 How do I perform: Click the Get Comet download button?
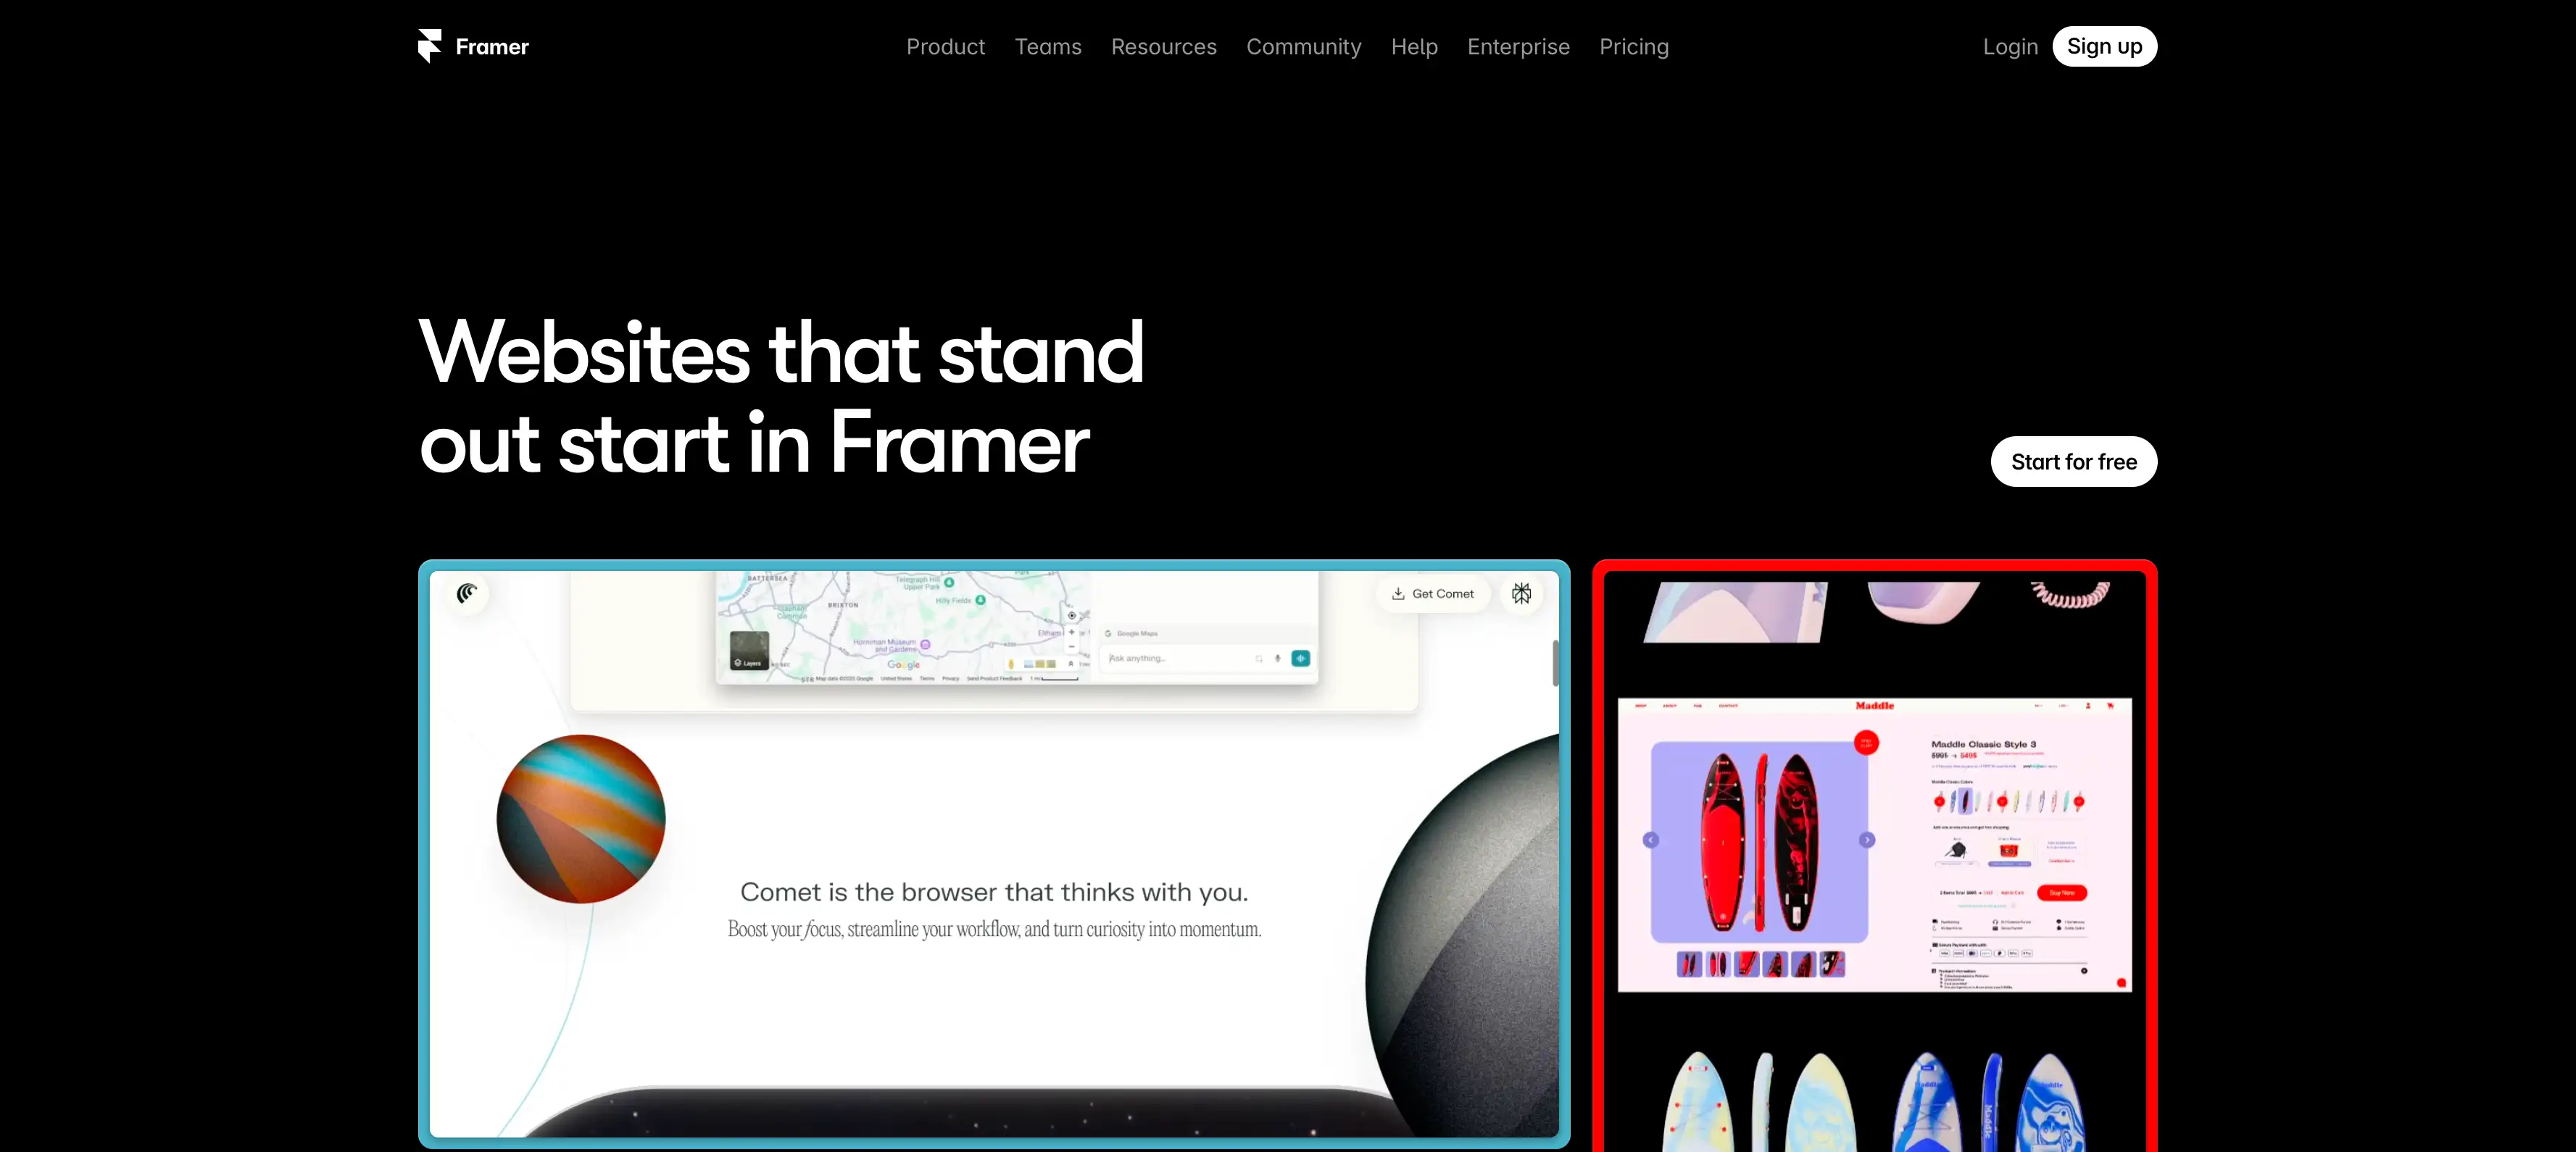(1432, 594)
